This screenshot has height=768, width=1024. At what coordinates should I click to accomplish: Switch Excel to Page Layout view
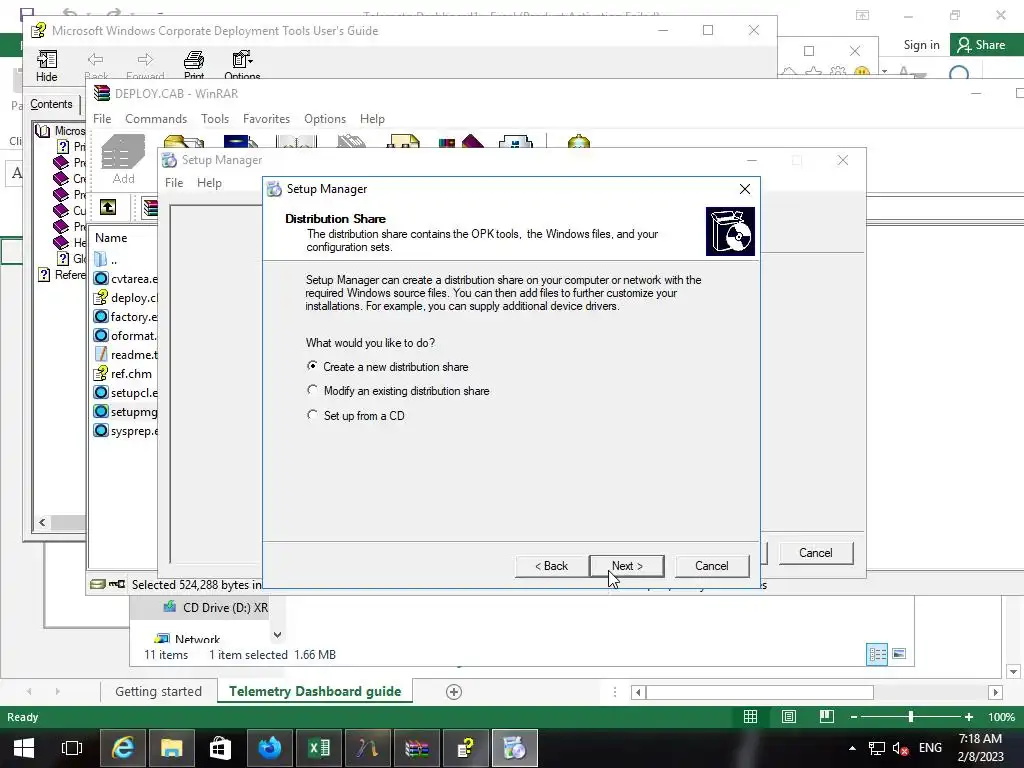tap(789, 716)
